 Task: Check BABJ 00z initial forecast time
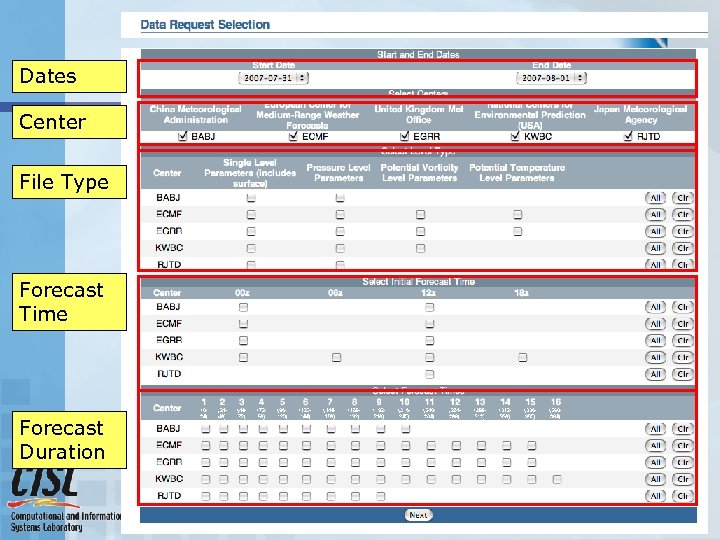click(x=243, y=307)
